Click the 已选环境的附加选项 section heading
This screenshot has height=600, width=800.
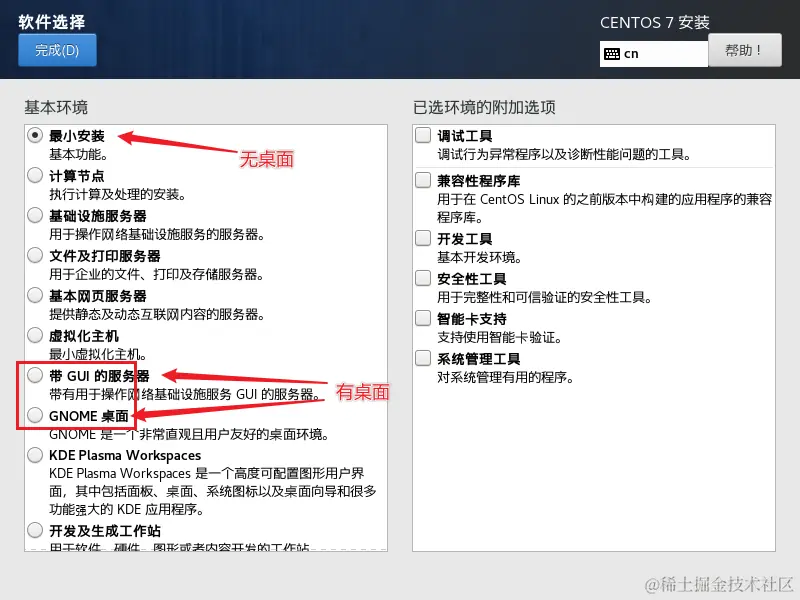484,107
